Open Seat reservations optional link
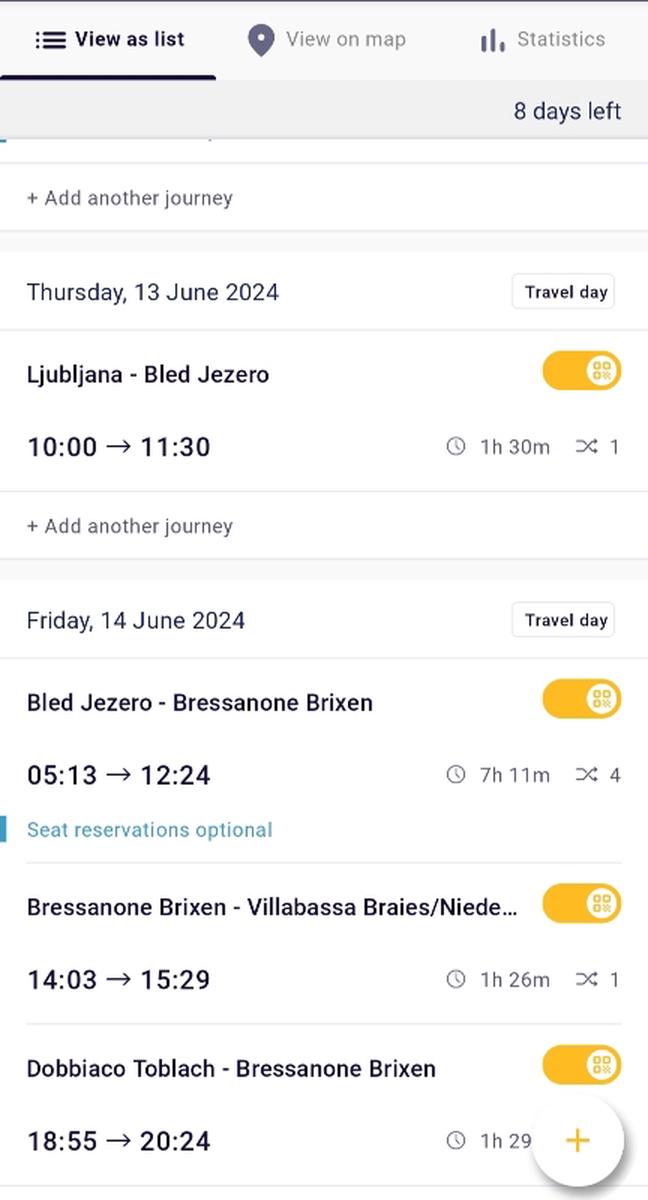The height and width of the screenshot is (1200, 648). pyautogui.click(x=150, y=830)
